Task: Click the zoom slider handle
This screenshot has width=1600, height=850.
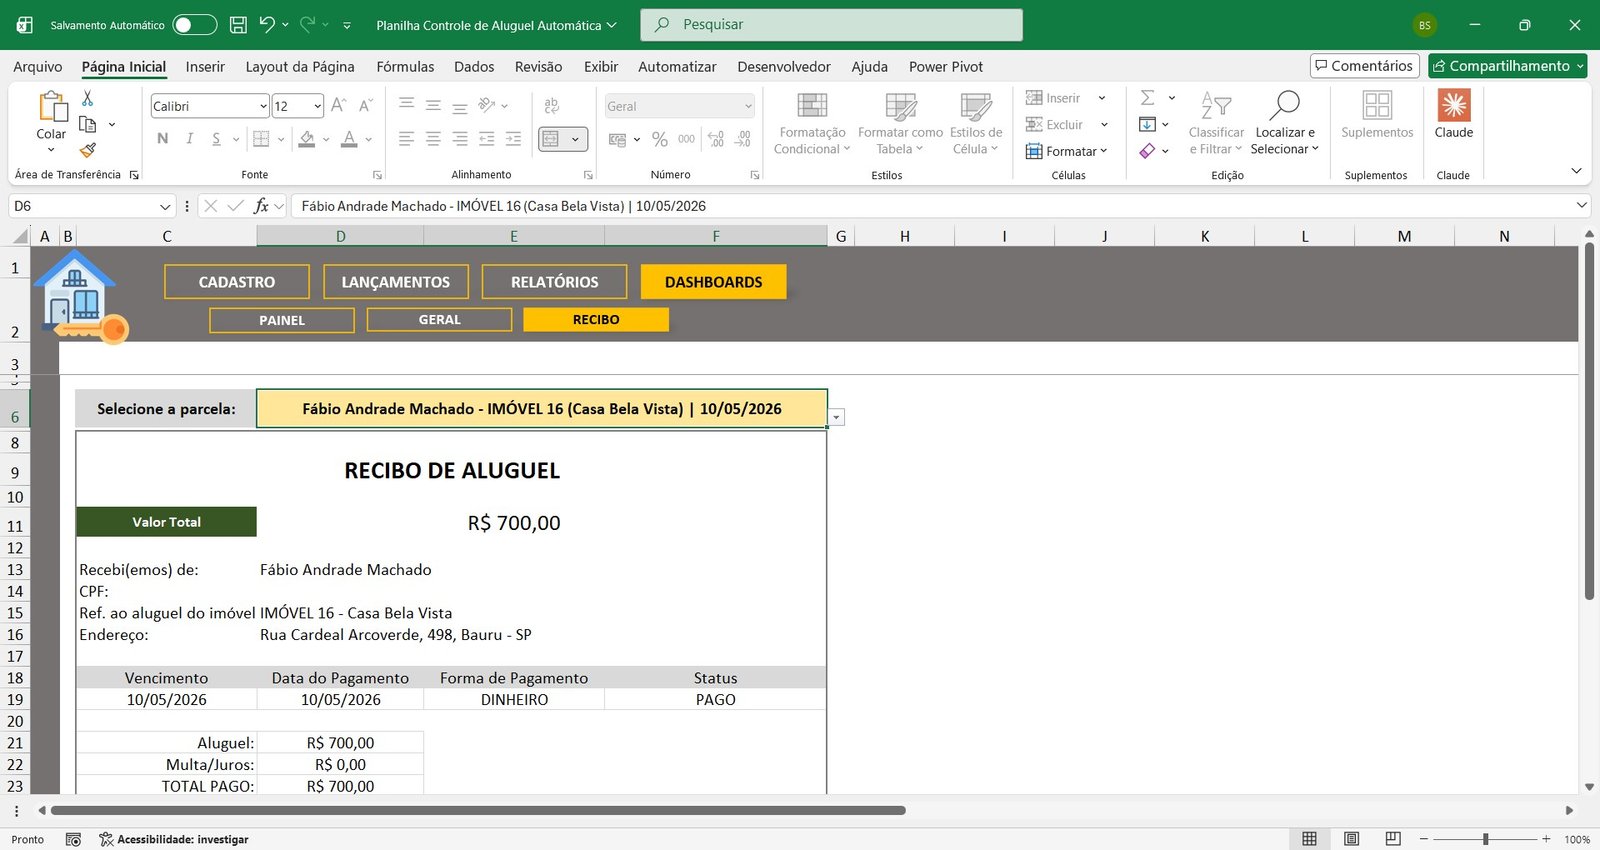Action: tap(1486, 839)
